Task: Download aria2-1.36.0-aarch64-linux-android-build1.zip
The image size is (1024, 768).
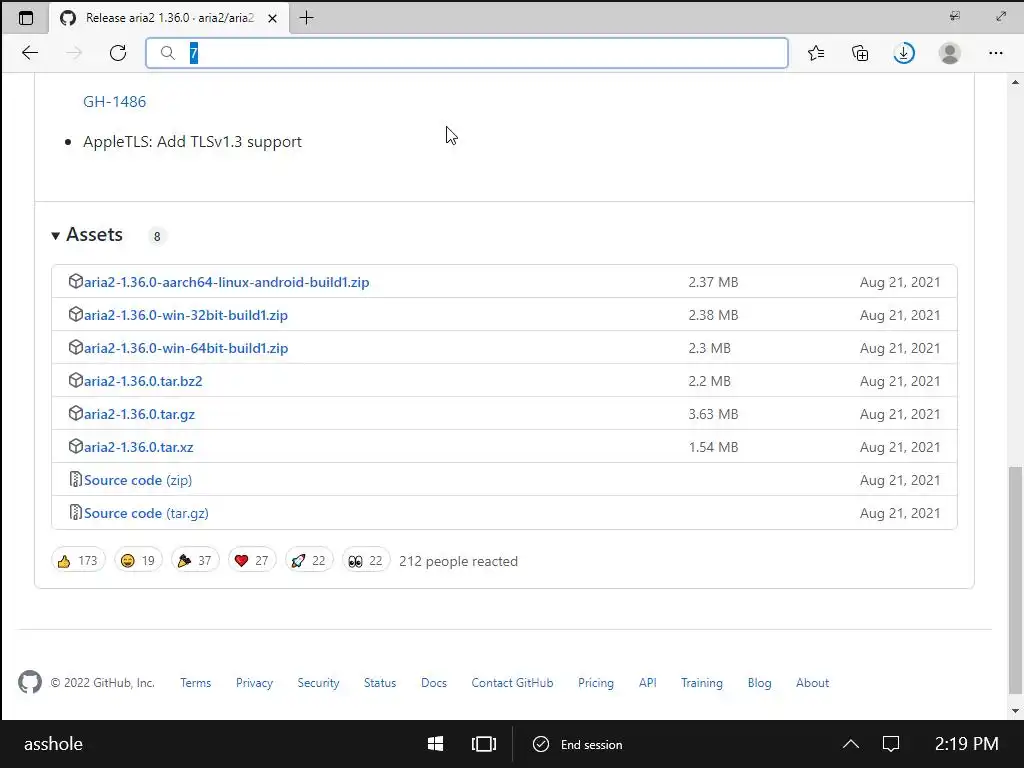Action: [226, 282]
